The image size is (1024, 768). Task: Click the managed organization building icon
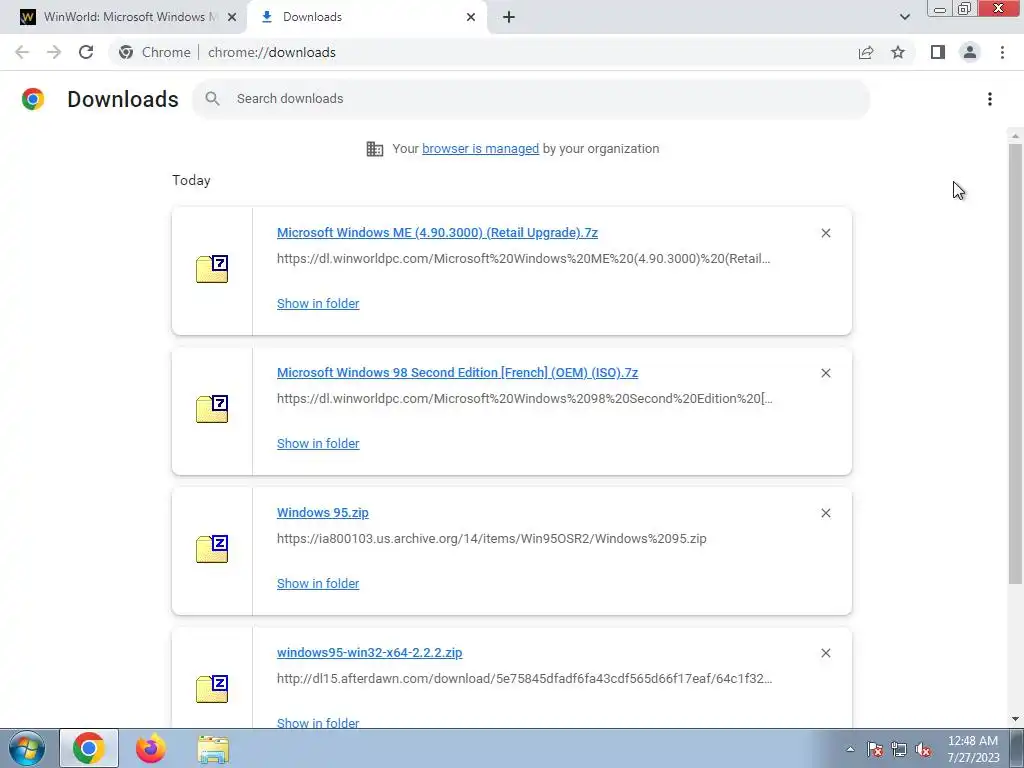click(375, 149)
